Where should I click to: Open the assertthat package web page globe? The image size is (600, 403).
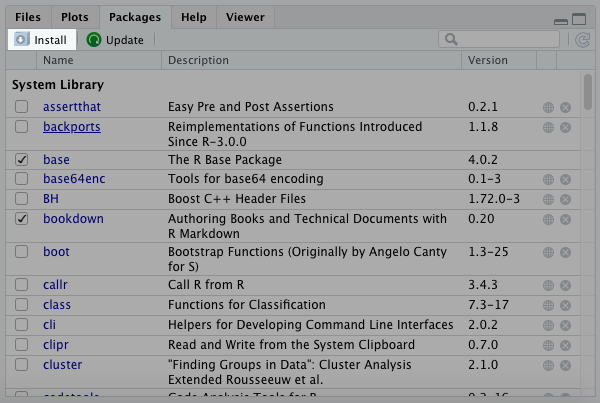548,107
